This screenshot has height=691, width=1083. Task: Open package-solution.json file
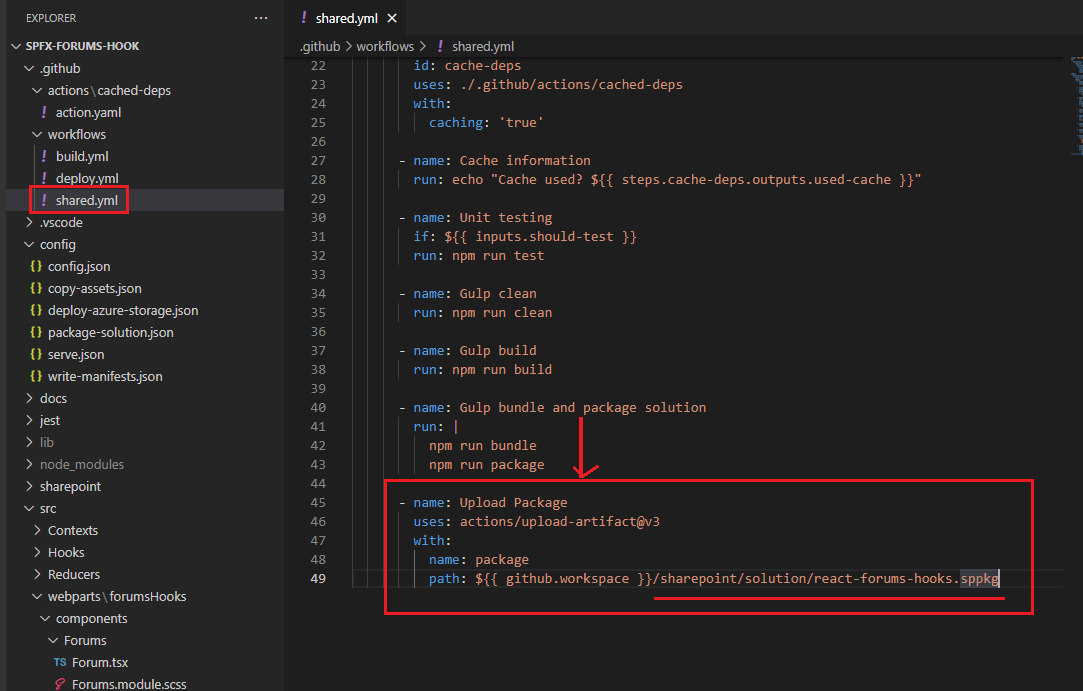point(110,332)
